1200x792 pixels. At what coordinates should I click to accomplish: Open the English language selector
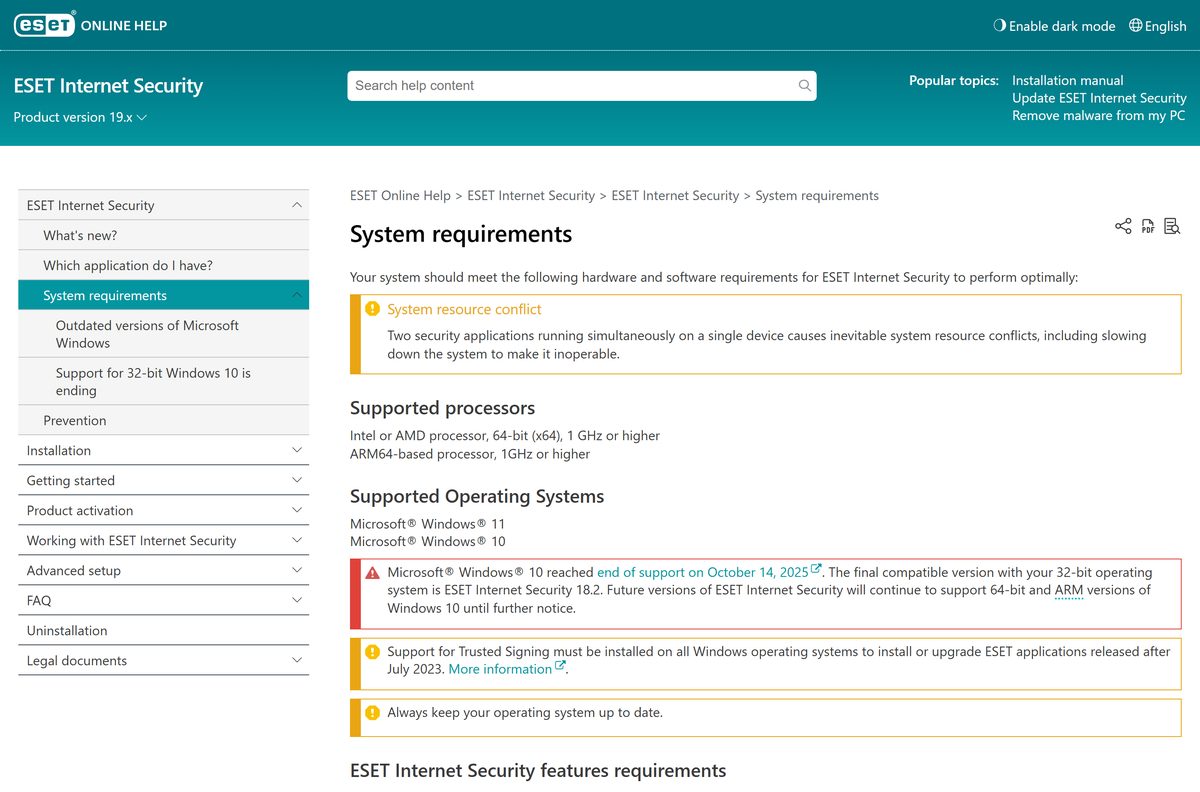pos(1157,26)
